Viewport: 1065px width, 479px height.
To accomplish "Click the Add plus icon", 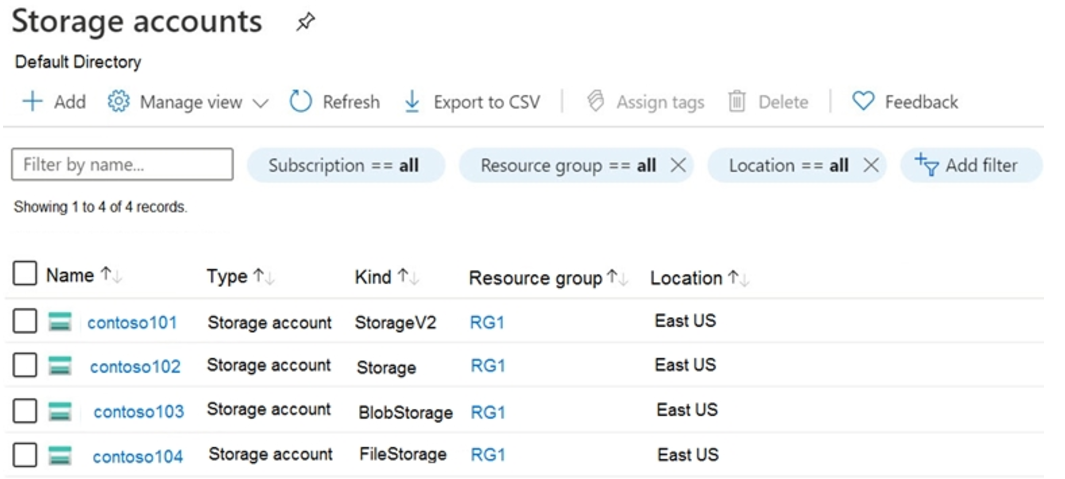I will tap(33, 102).
